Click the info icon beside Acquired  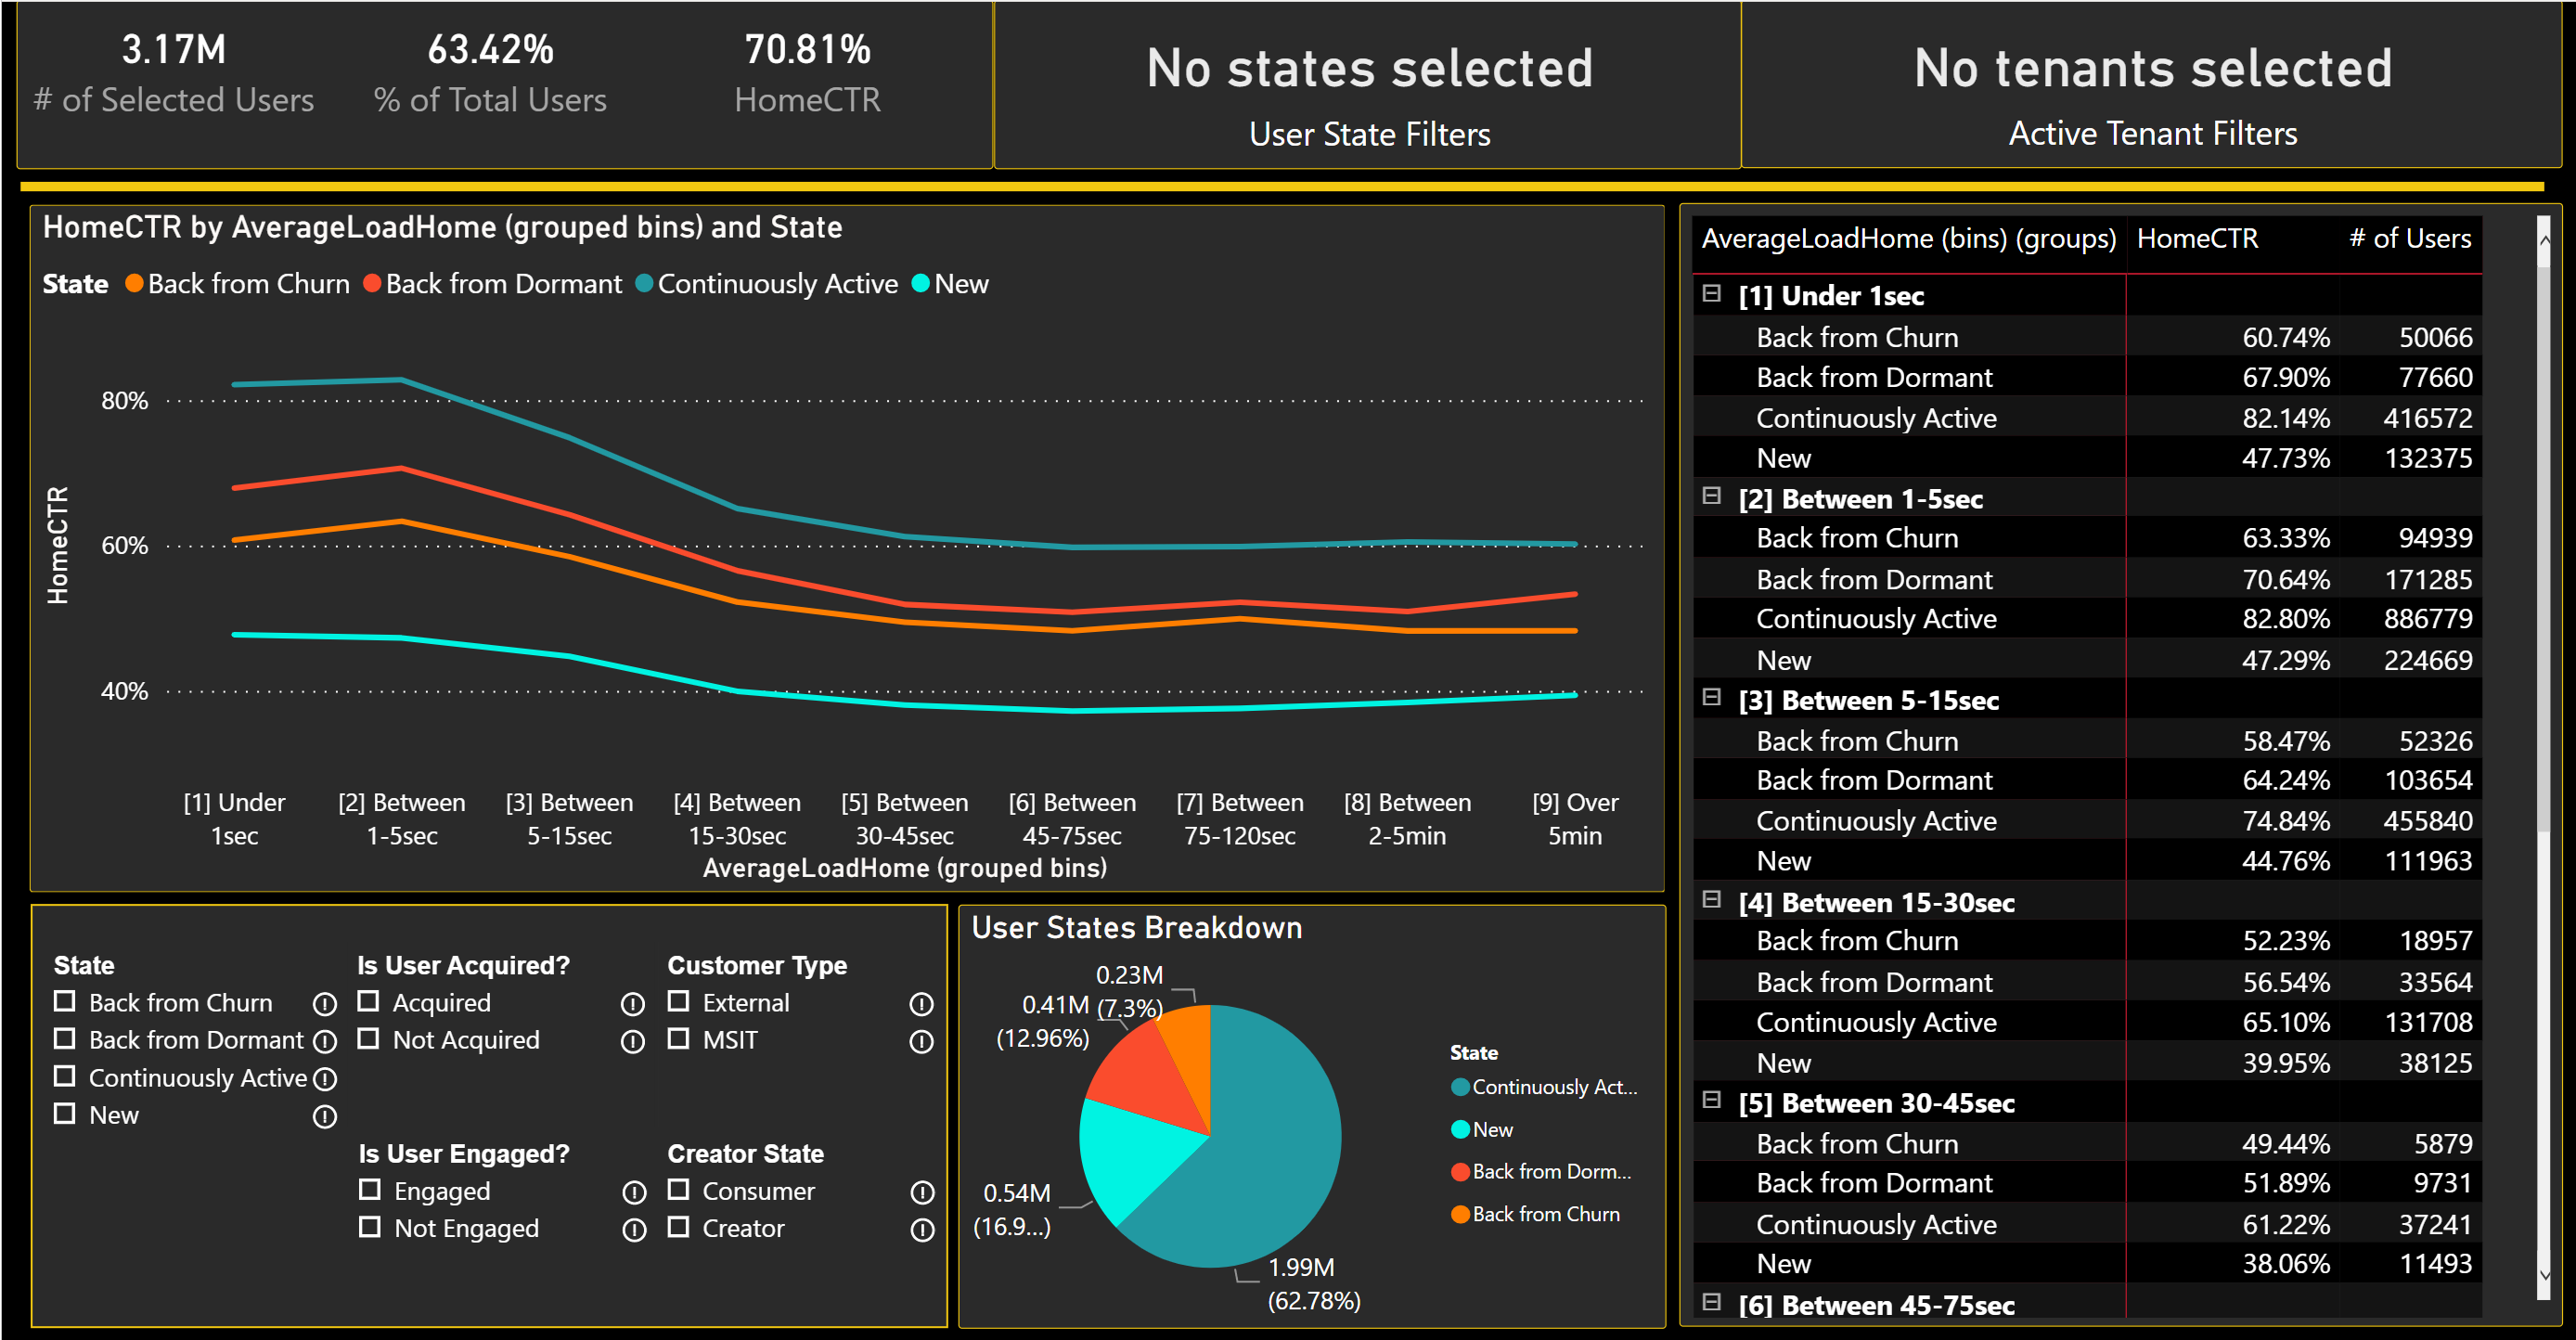633,1003
